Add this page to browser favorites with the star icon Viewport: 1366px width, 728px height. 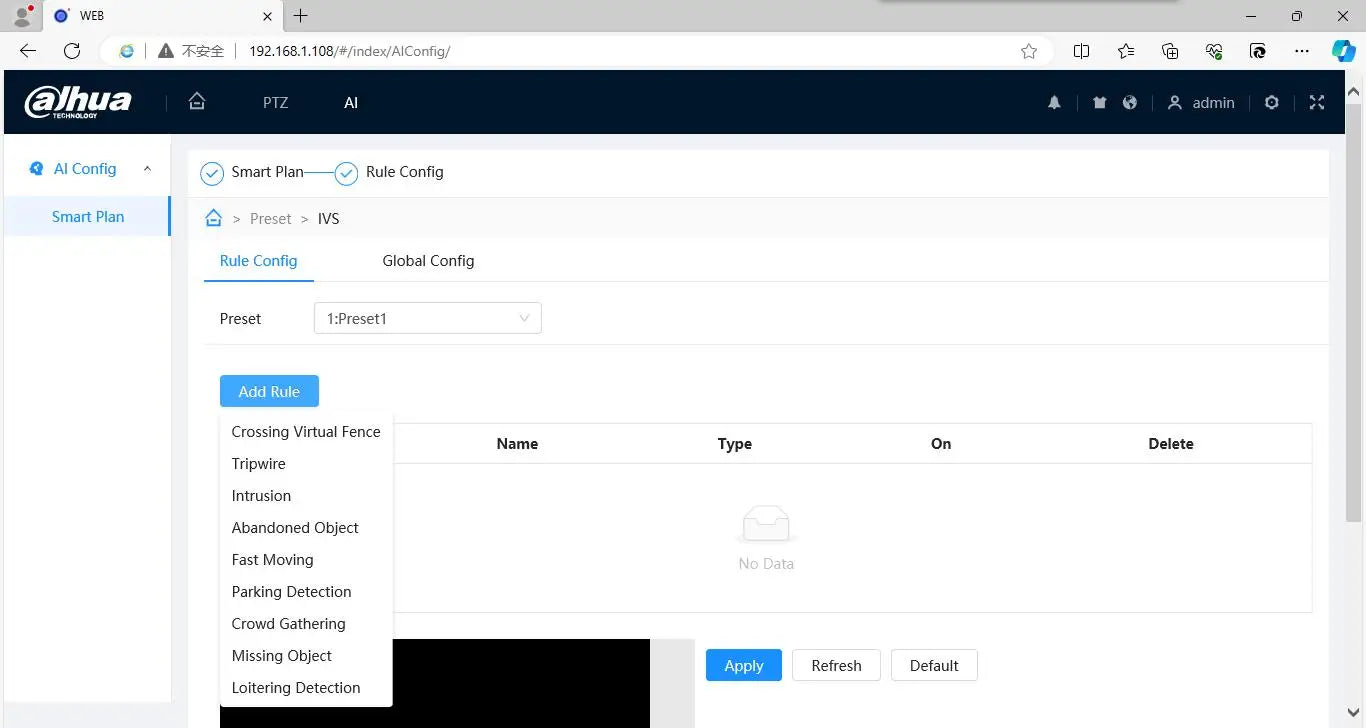[1029, 51]
